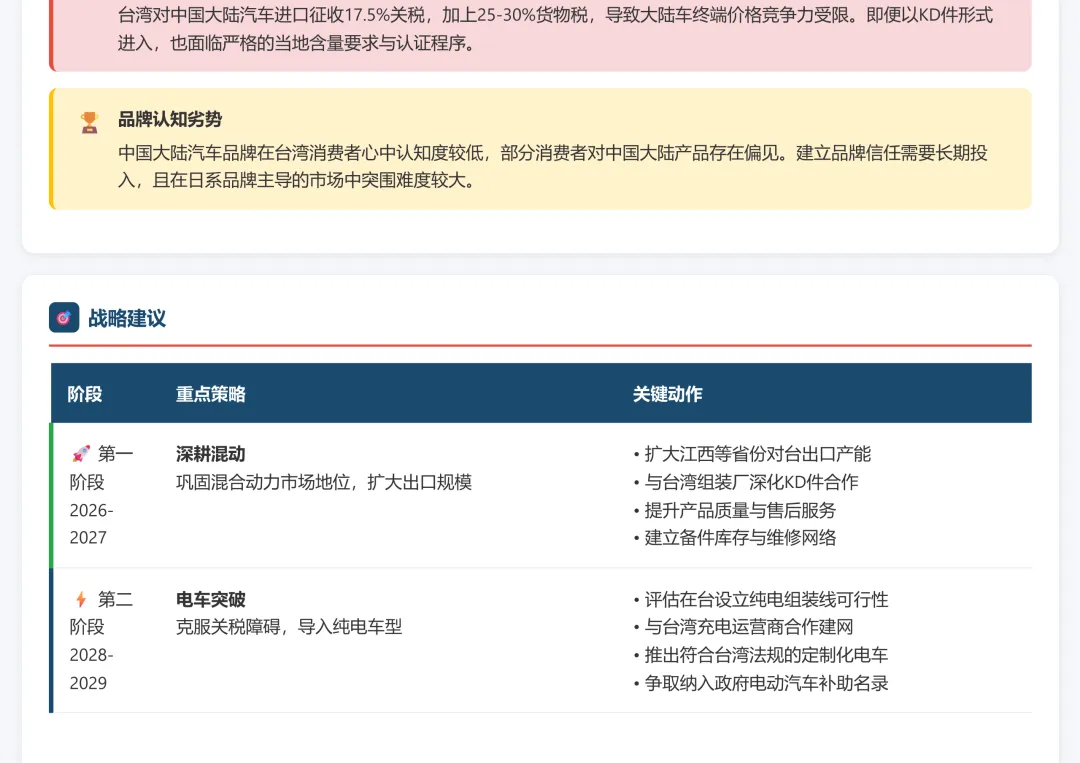Click the trophy icon beside 品牌认知劣势

click(x=90, y=123)
